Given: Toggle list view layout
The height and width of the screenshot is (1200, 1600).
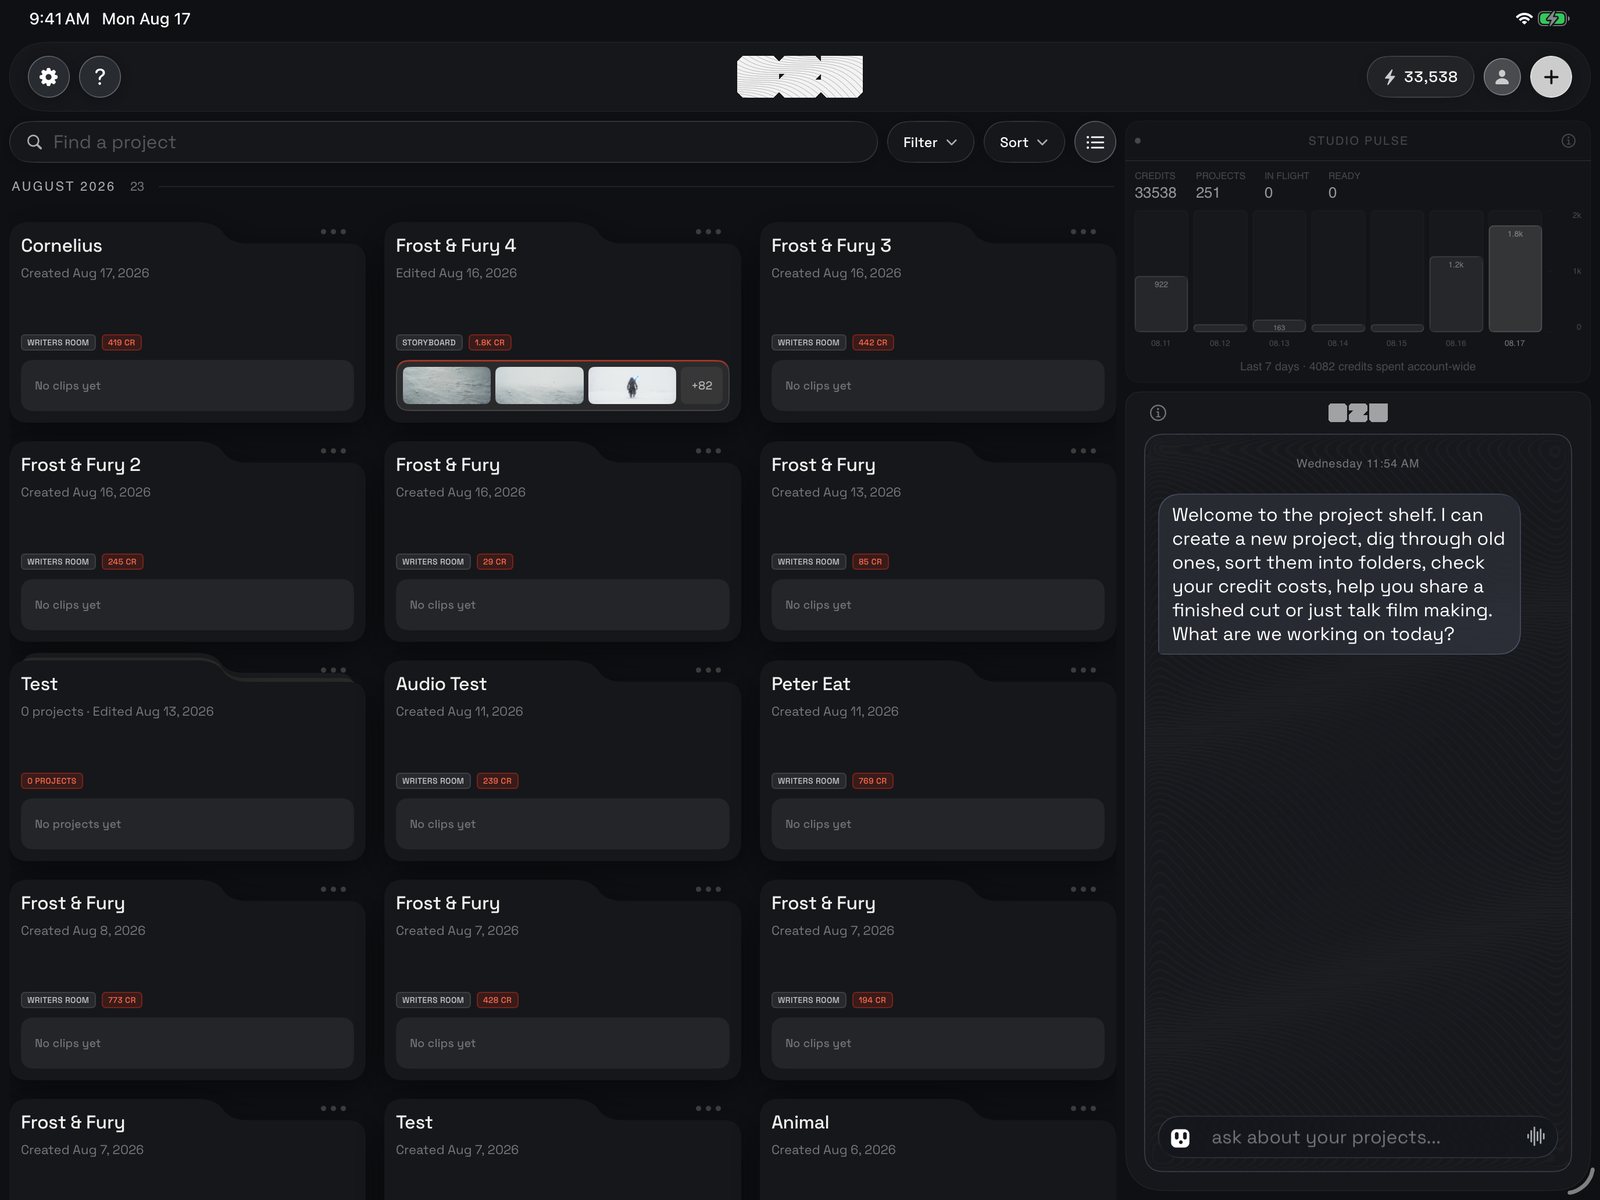Looking at the screenshot, I should 1095,142.
